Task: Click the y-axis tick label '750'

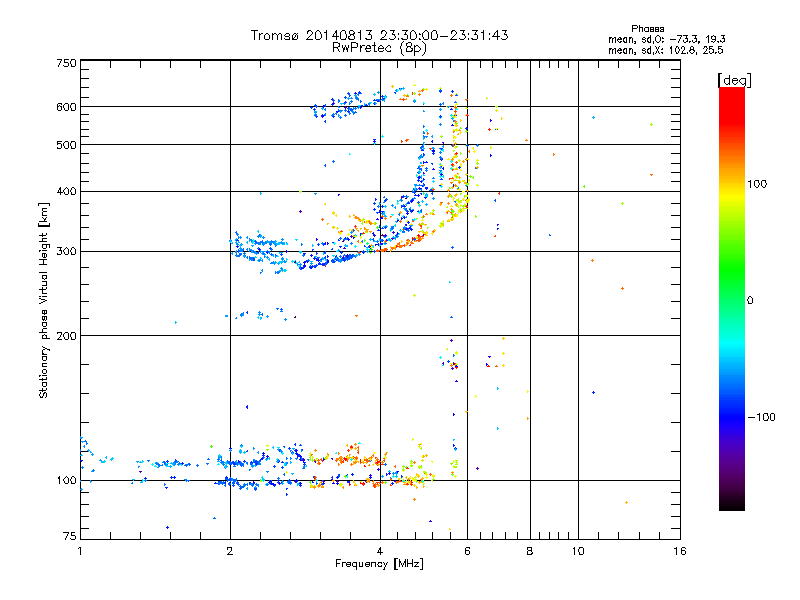Action: point(66,63)
